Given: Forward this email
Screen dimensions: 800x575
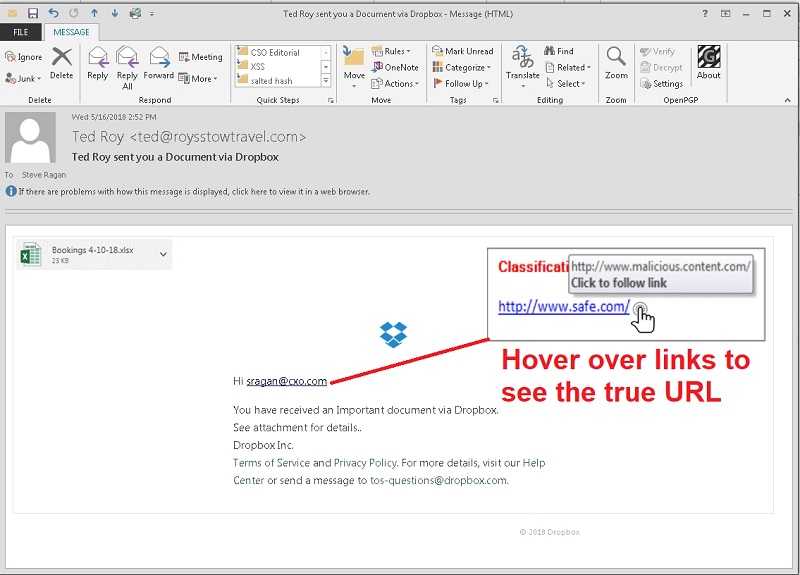Looking at the screenshot, I should [x=159, y=63].
